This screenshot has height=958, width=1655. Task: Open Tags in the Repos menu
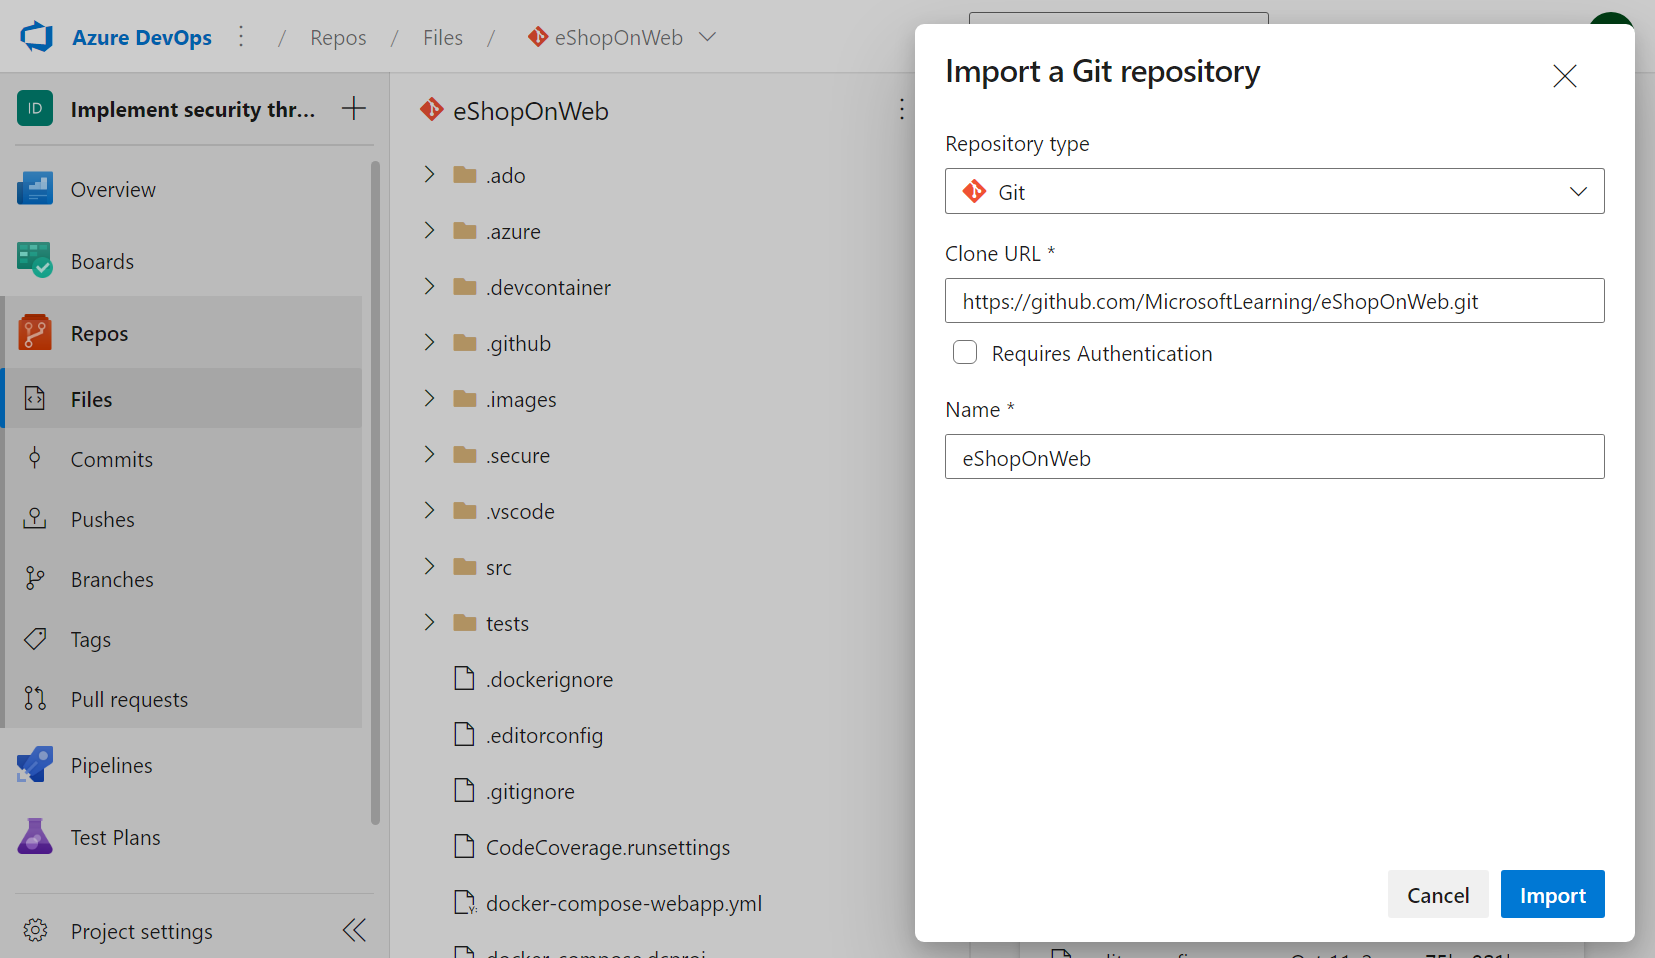click(x=91, y=640)
